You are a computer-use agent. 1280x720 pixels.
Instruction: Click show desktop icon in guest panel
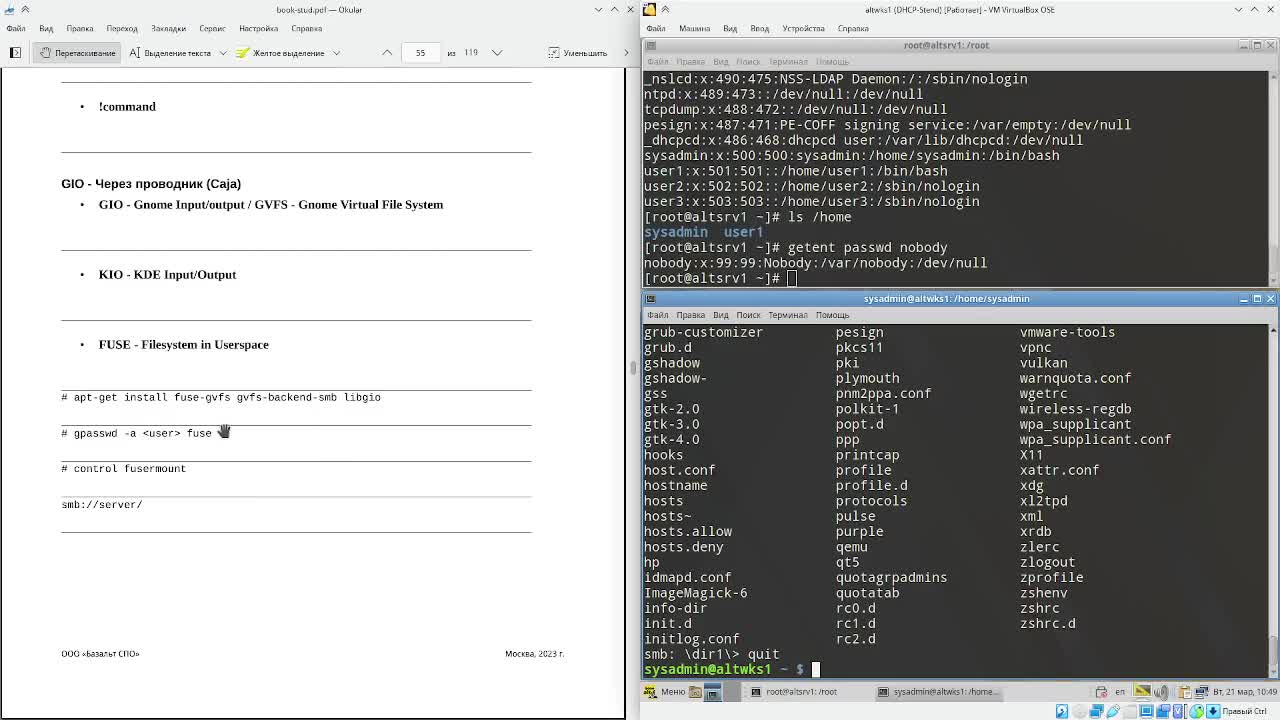pos(712,691)
